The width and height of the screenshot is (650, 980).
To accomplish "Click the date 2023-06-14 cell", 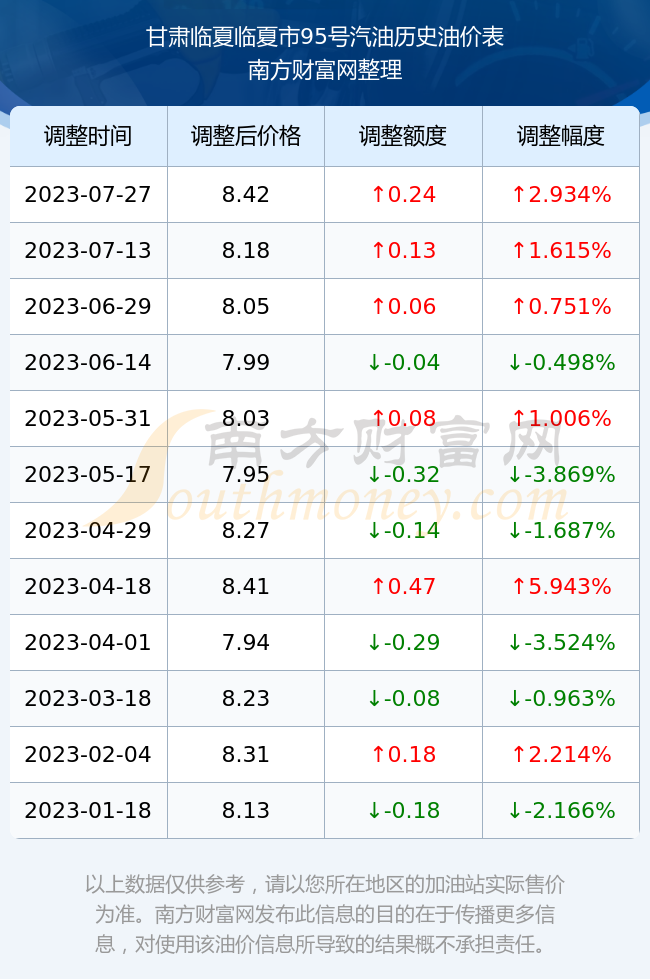I will (88, 362).
